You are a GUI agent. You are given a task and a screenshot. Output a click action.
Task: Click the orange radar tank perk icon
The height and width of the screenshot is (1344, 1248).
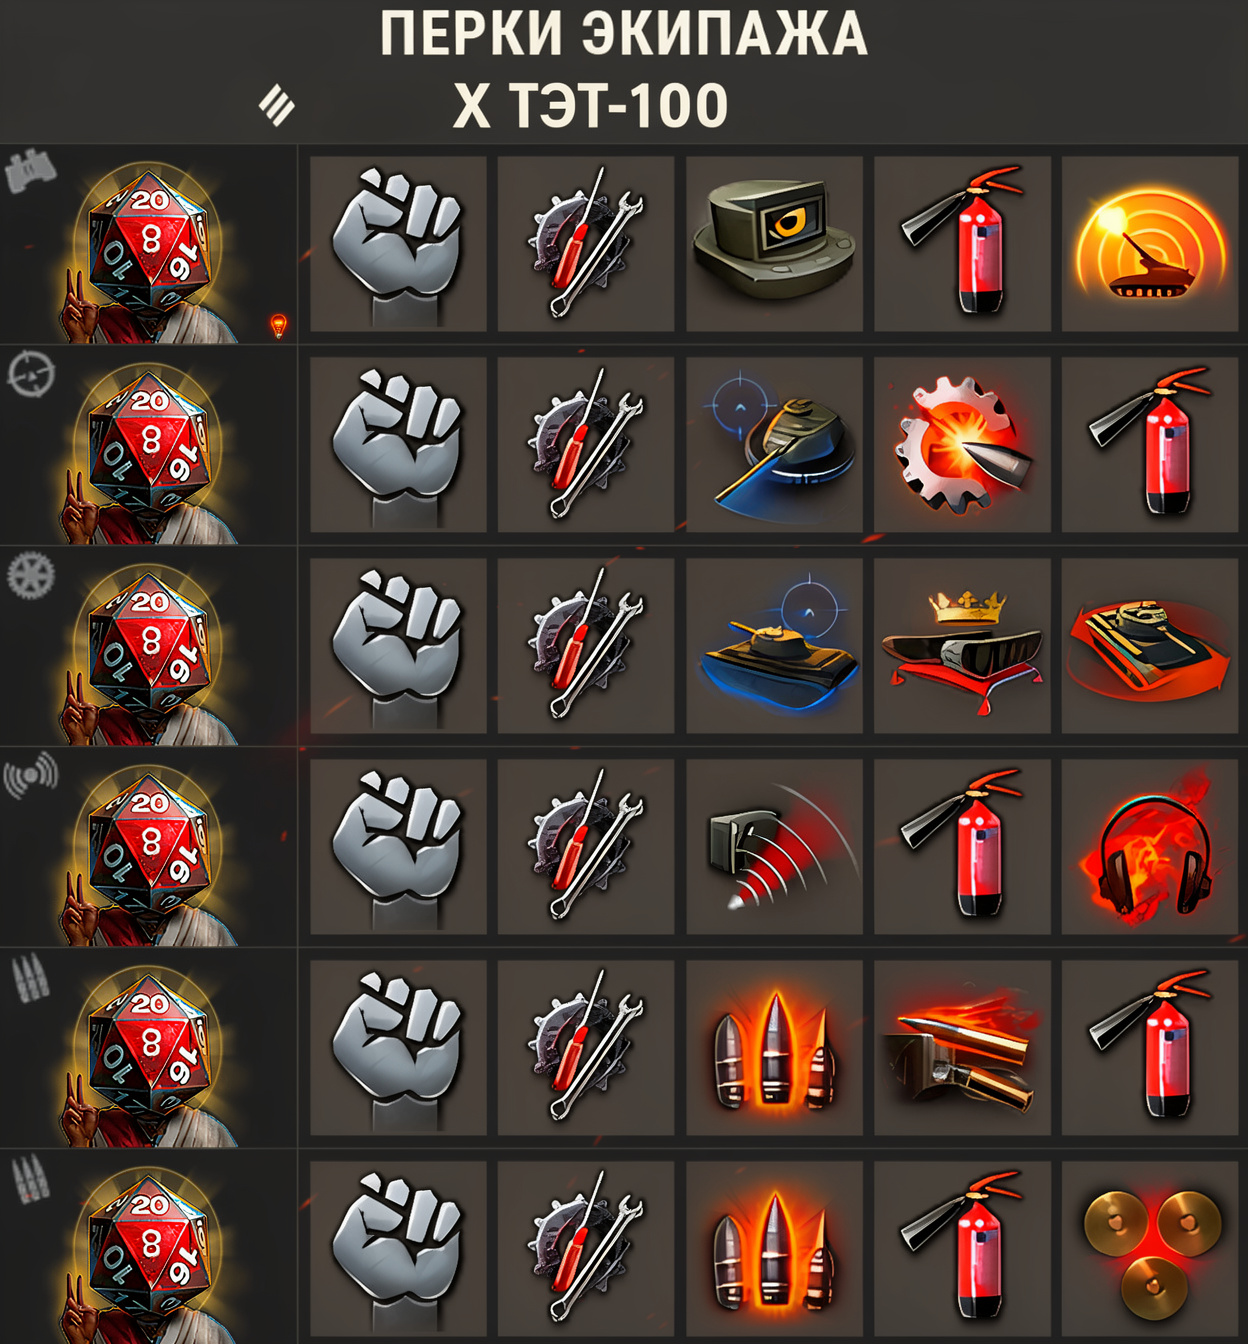1150,243
